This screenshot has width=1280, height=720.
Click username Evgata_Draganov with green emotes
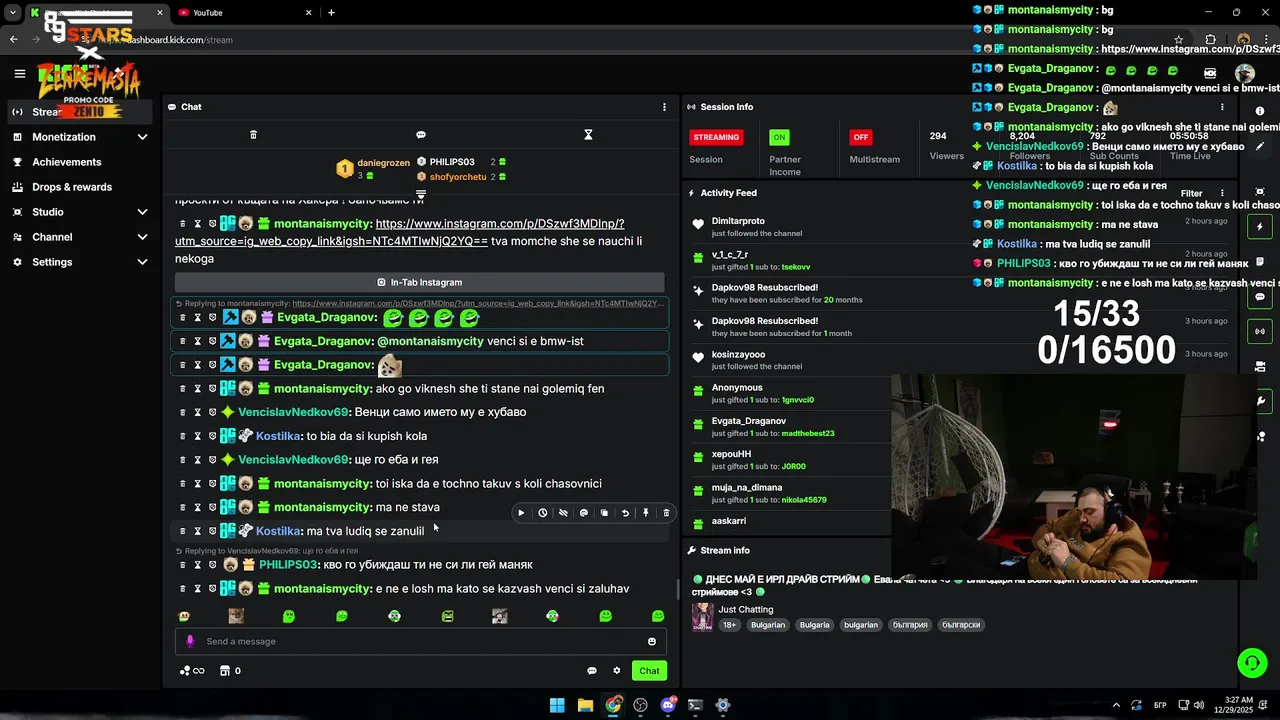pyautogui.click(x=326, y=318)
